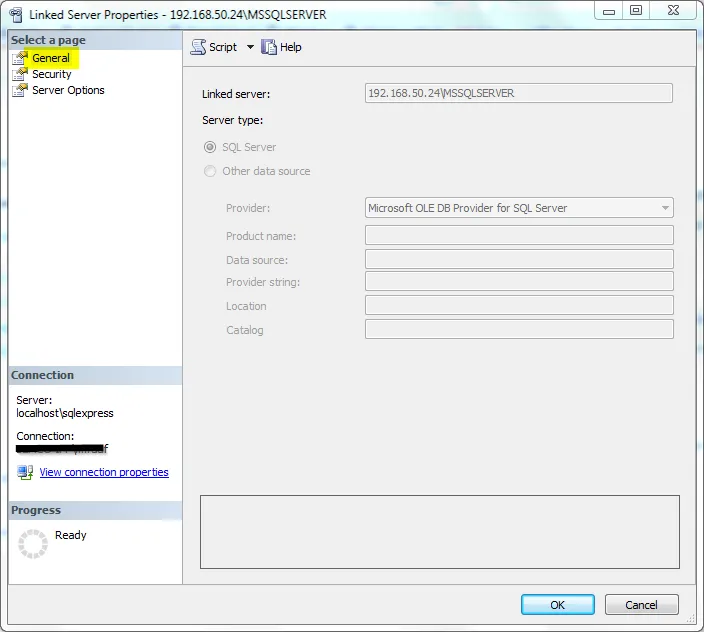The width and height of the screenshot is (704, 632).
Task: Open View connection properties link
Action: click(x=104, y=472)
